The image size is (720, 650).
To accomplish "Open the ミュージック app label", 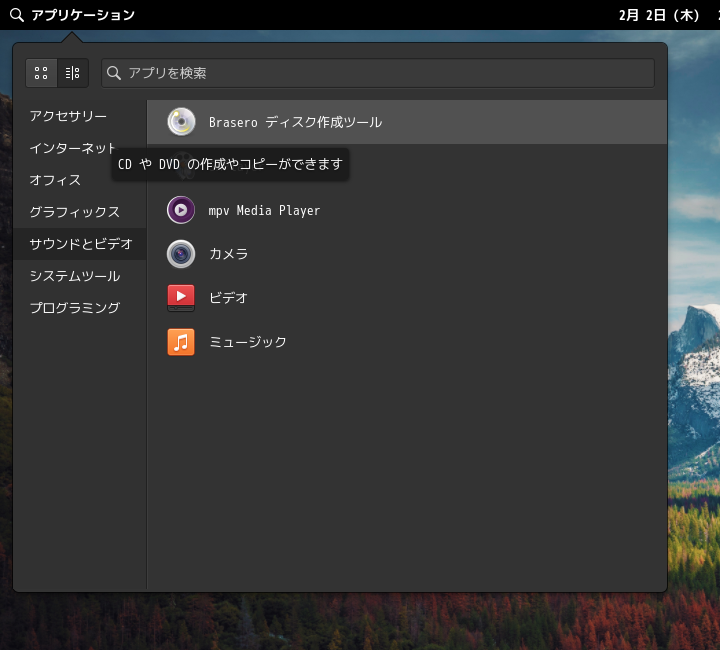I will tap(248, 342).
